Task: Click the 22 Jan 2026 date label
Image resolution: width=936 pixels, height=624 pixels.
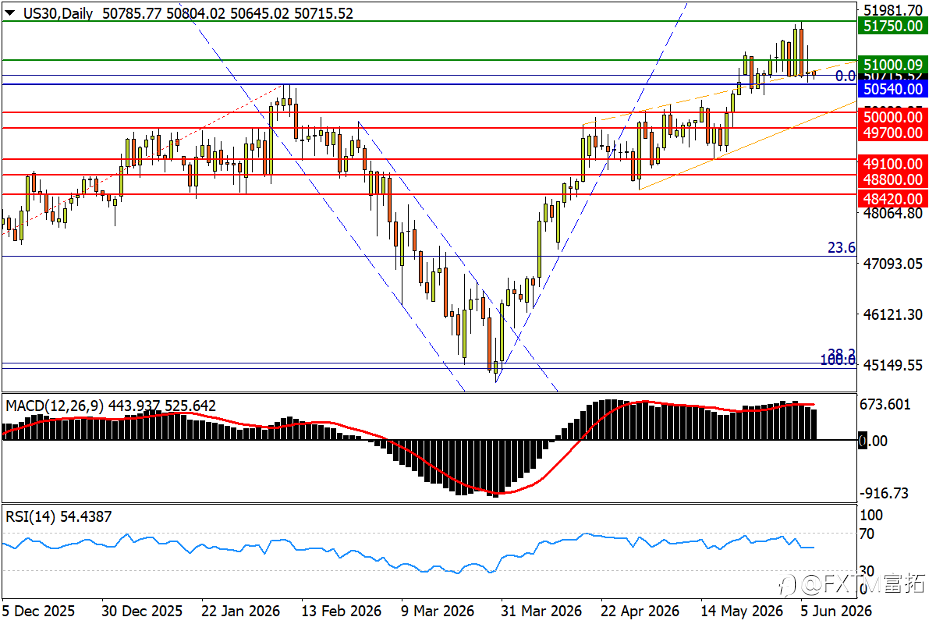Action: 241,611
